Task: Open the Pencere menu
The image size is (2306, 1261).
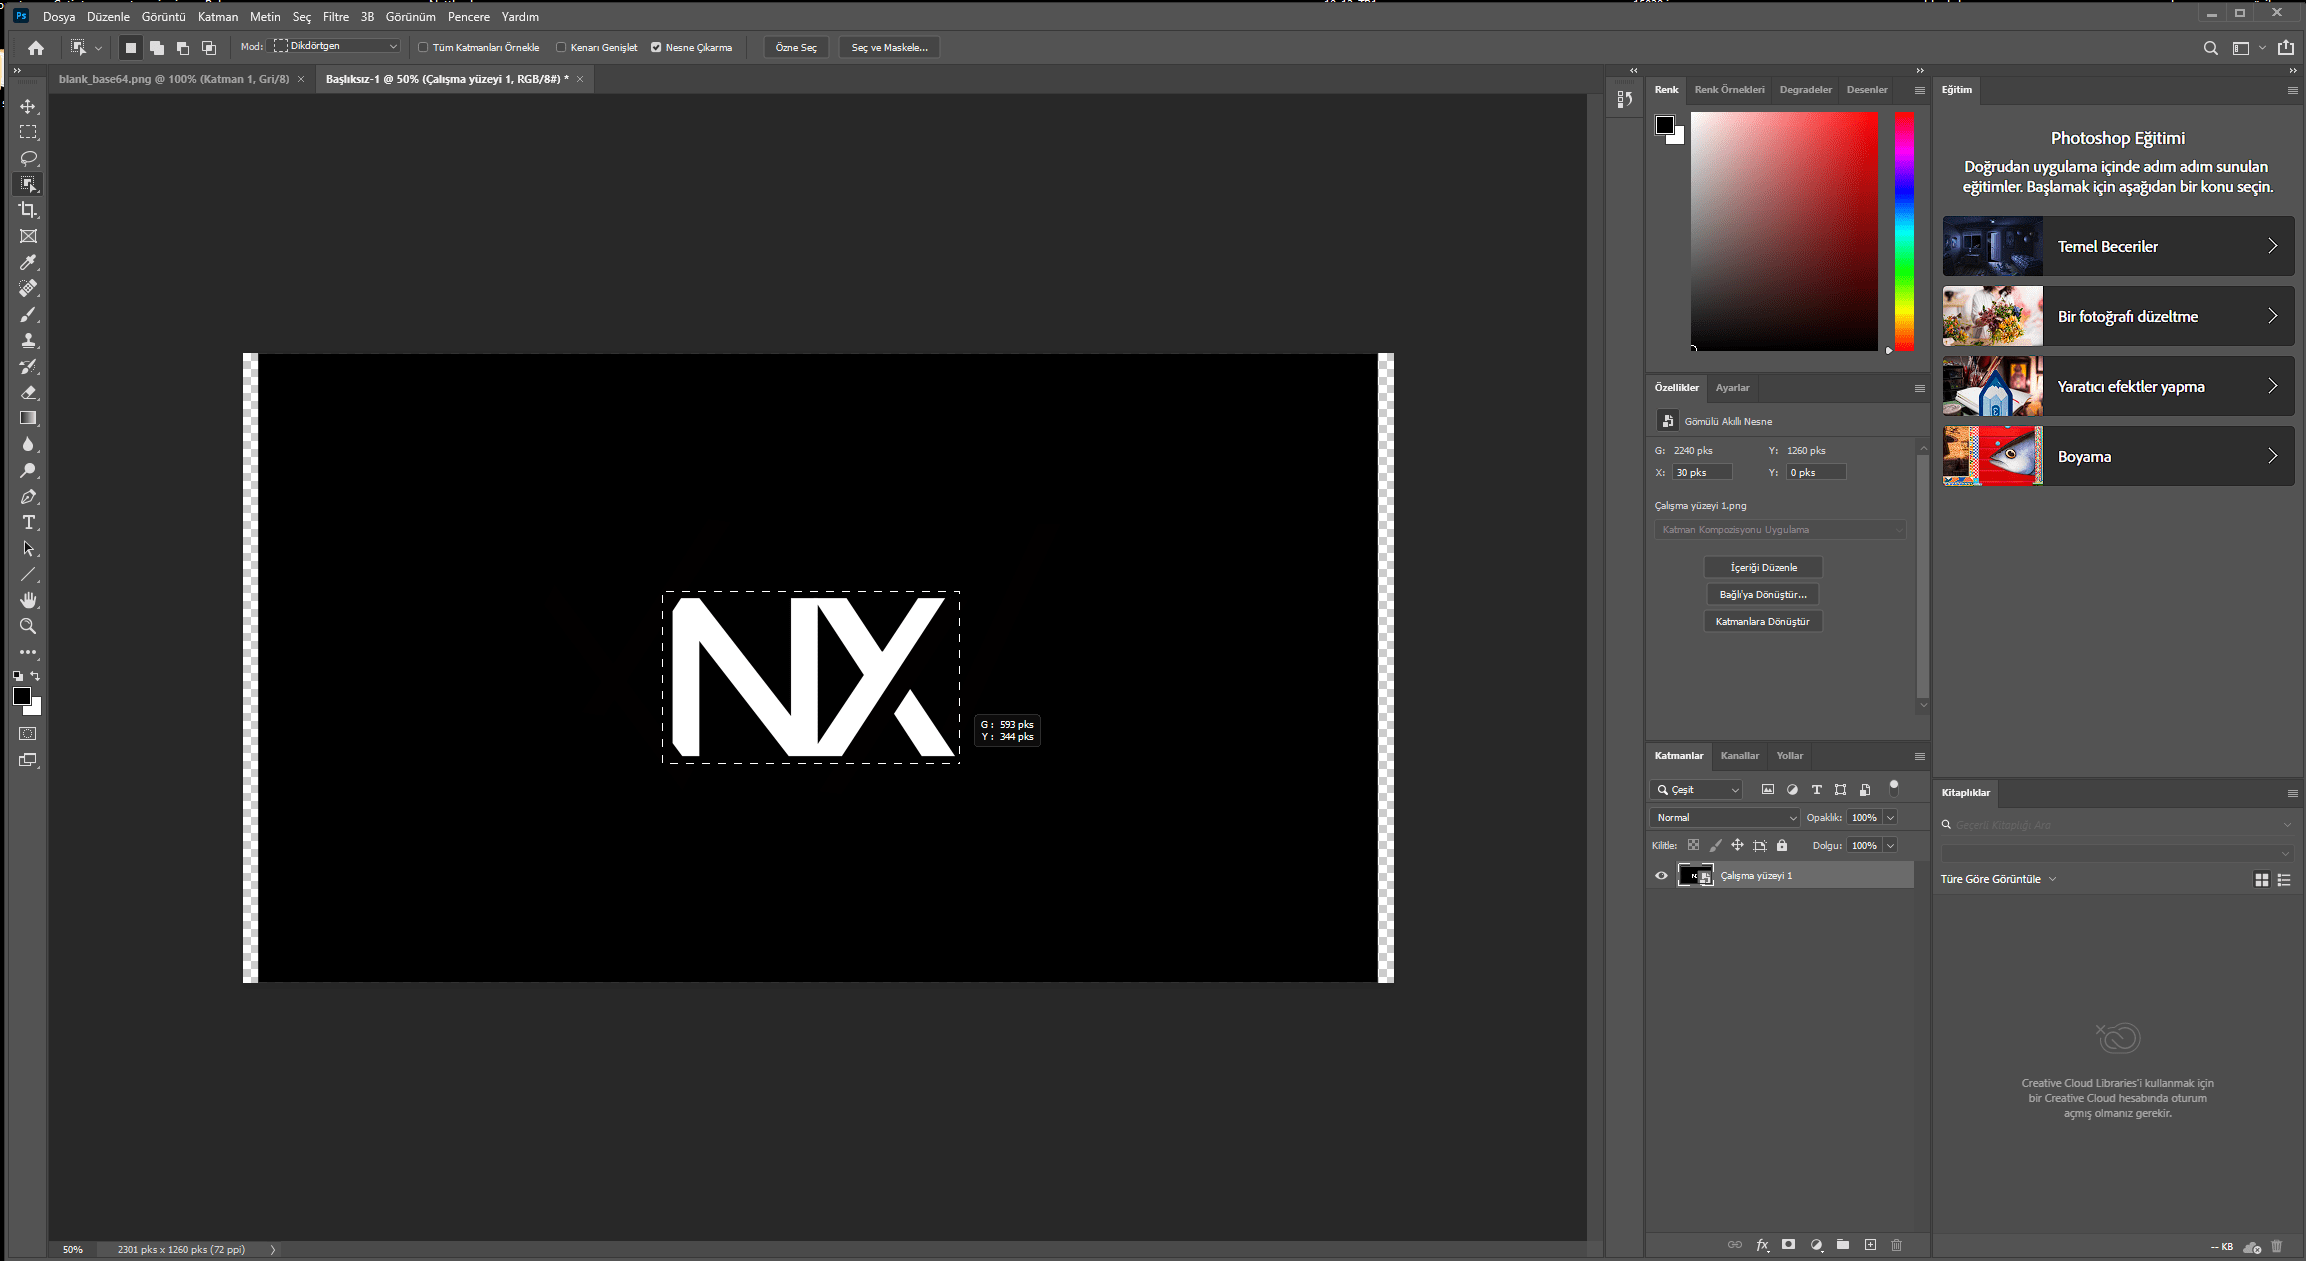Action: coord(469,17)
